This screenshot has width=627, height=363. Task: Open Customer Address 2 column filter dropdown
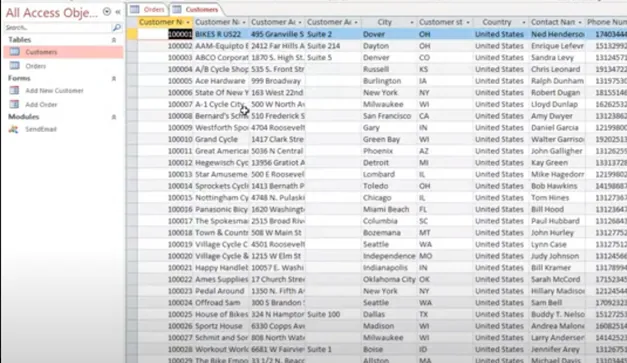click(356, 22)
